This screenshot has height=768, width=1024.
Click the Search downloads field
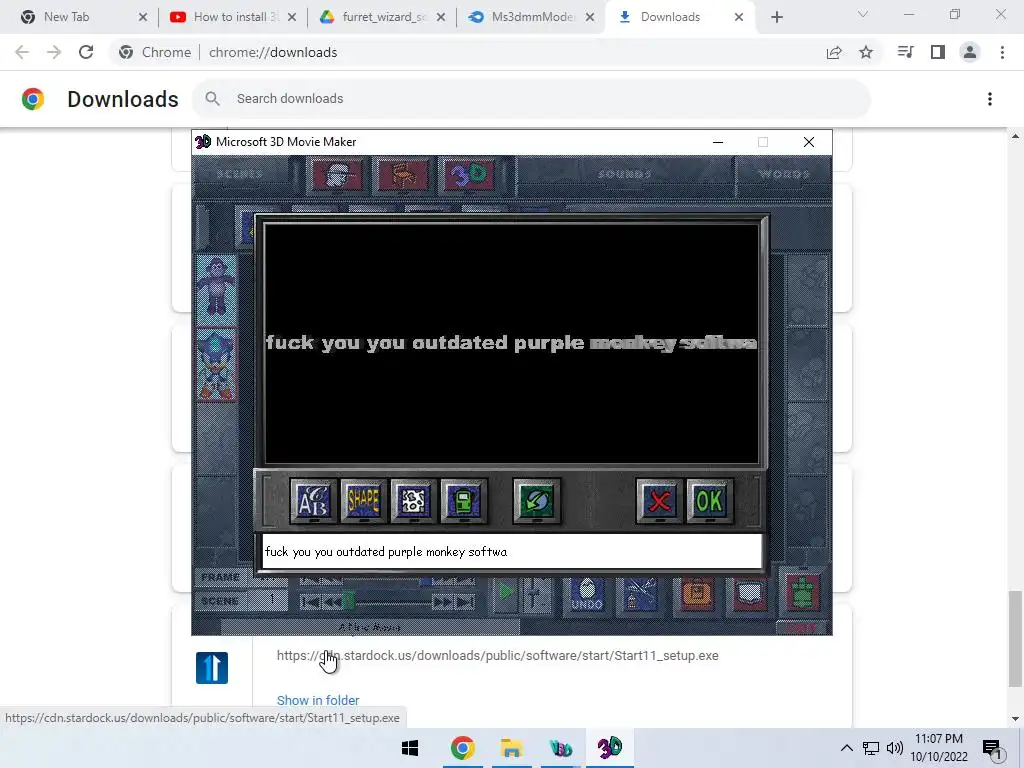532,99
